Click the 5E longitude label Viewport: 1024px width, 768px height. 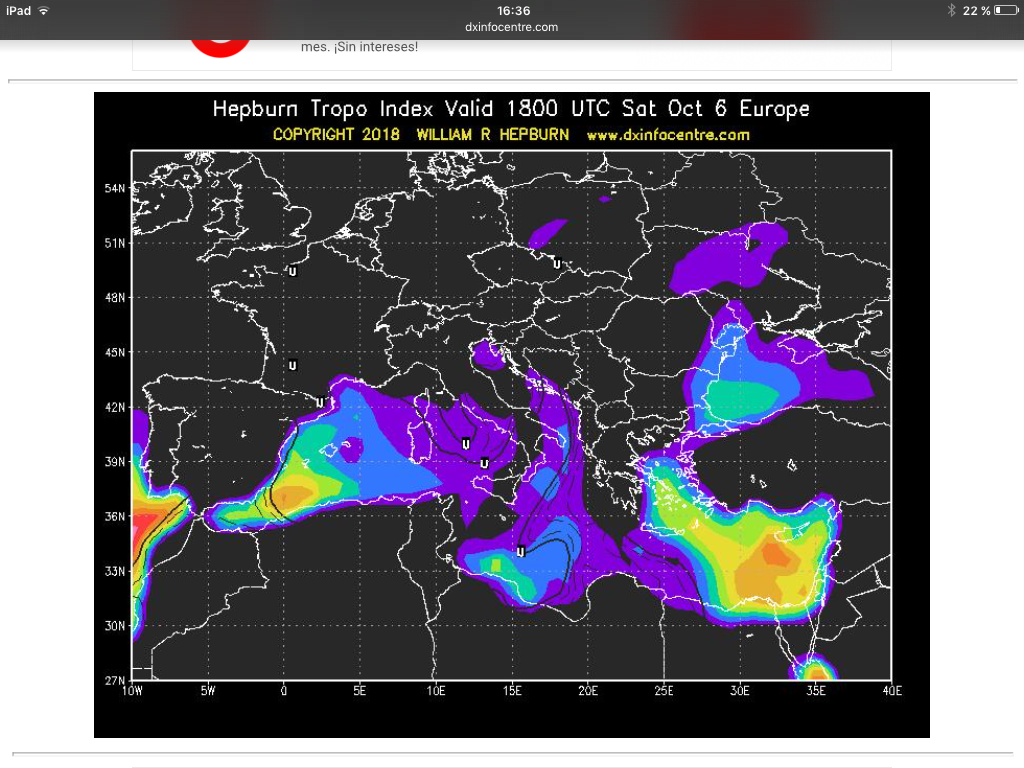360,691
